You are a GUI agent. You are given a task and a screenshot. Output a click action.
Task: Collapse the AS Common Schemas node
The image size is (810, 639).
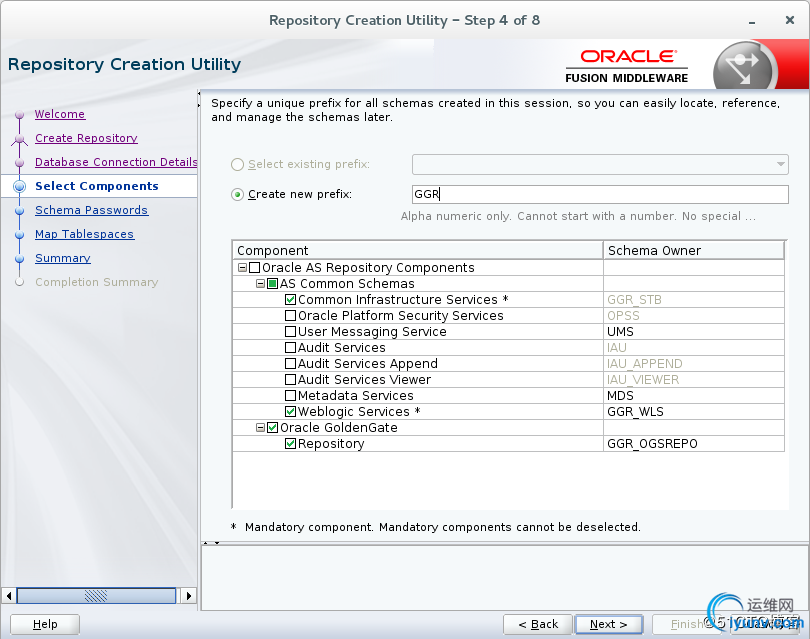click(x=261, y=284)
